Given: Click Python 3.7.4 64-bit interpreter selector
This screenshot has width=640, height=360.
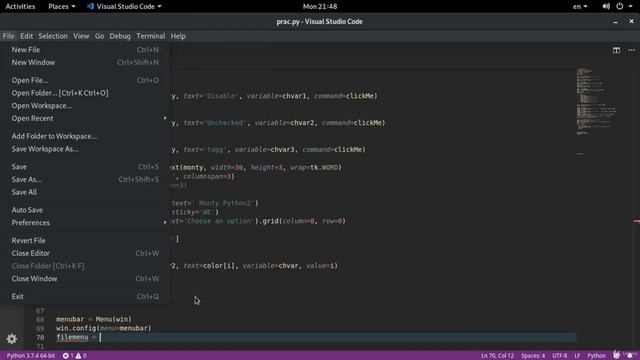Looking at the screenshot, I should (31, 356).
